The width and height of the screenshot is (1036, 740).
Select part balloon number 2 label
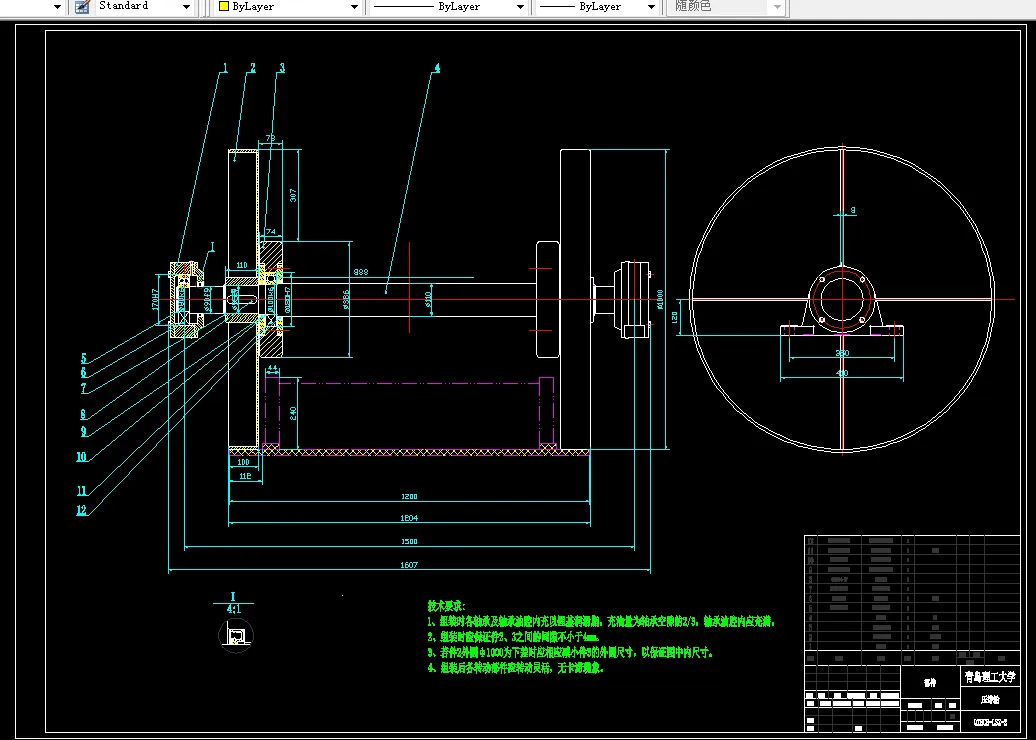pos(252,68)
